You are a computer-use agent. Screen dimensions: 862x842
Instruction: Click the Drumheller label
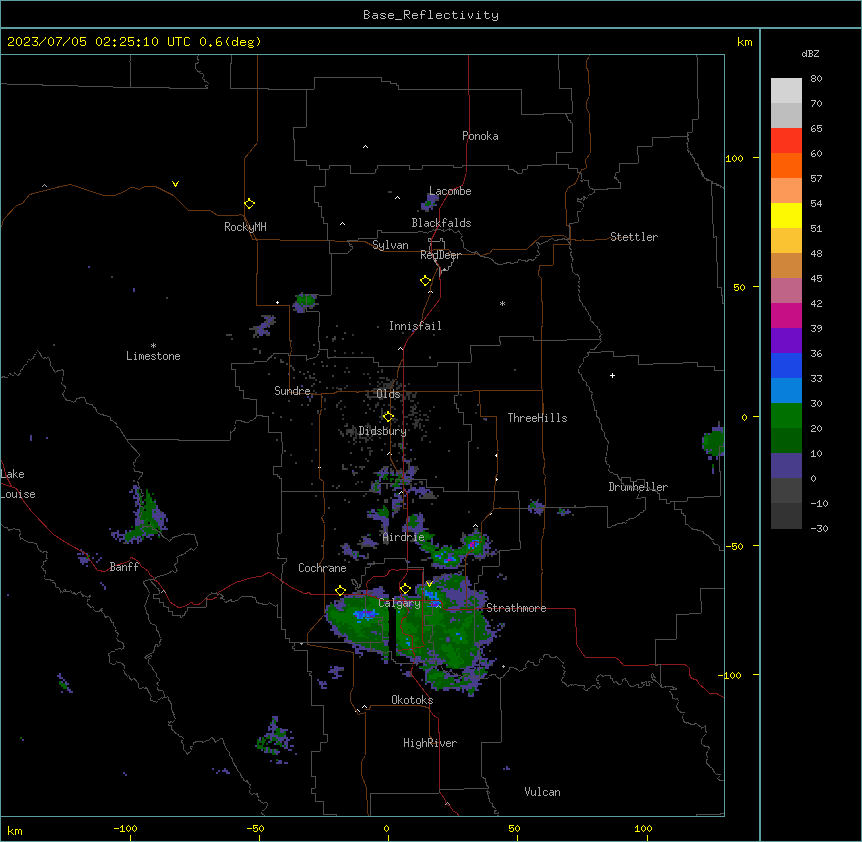pyautogui.click(x=638, y=487)
